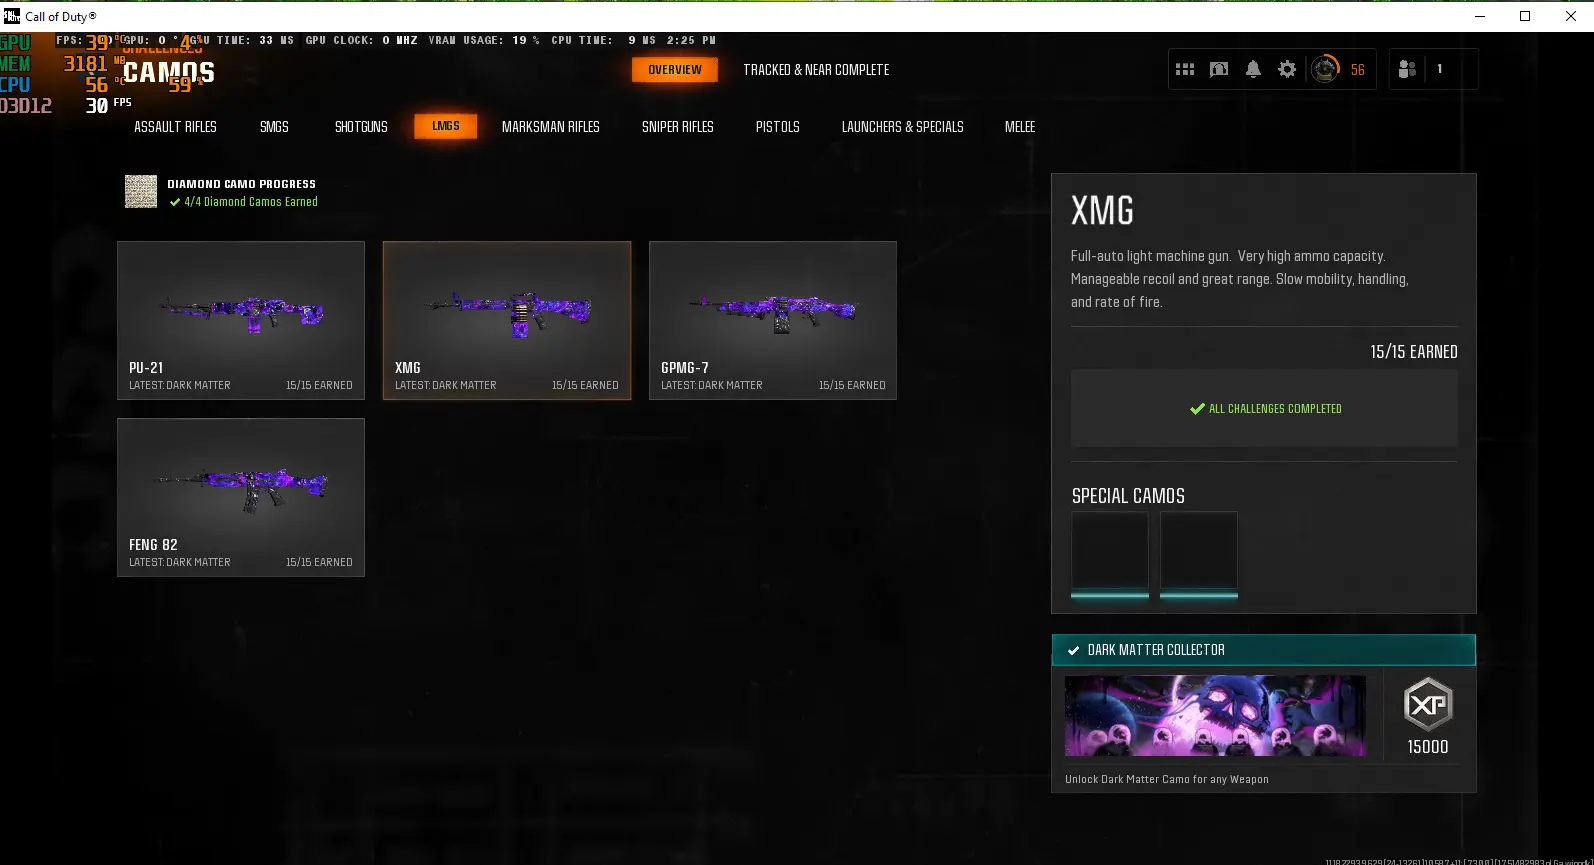
Task: Select the Sniper Rifles category
Action: pos(678,127)
